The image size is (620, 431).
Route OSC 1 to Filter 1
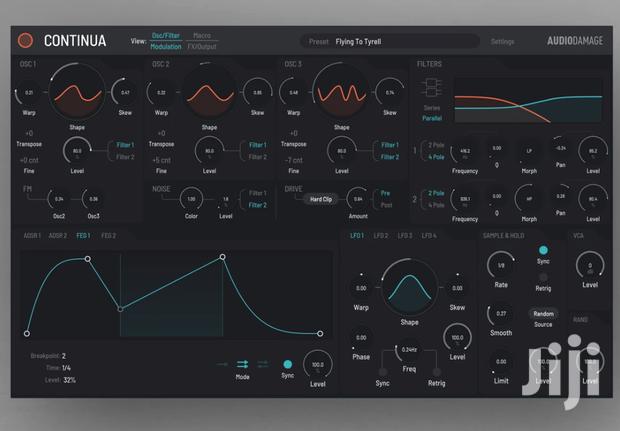point(125,145)
